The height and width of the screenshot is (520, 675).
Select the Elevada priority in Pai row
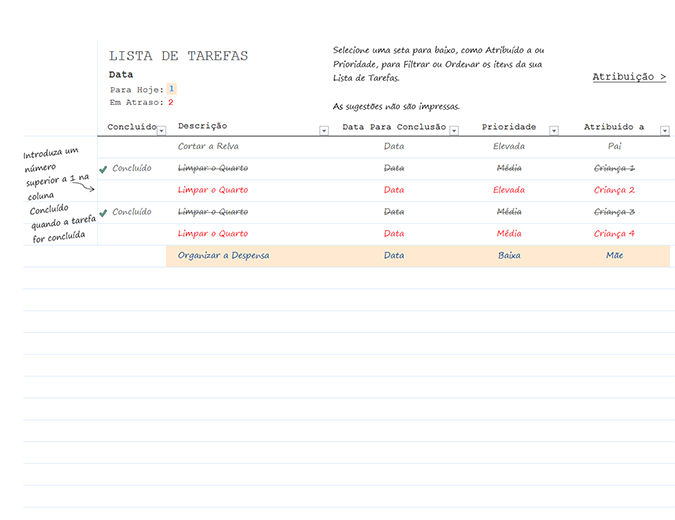click(509, 146)
